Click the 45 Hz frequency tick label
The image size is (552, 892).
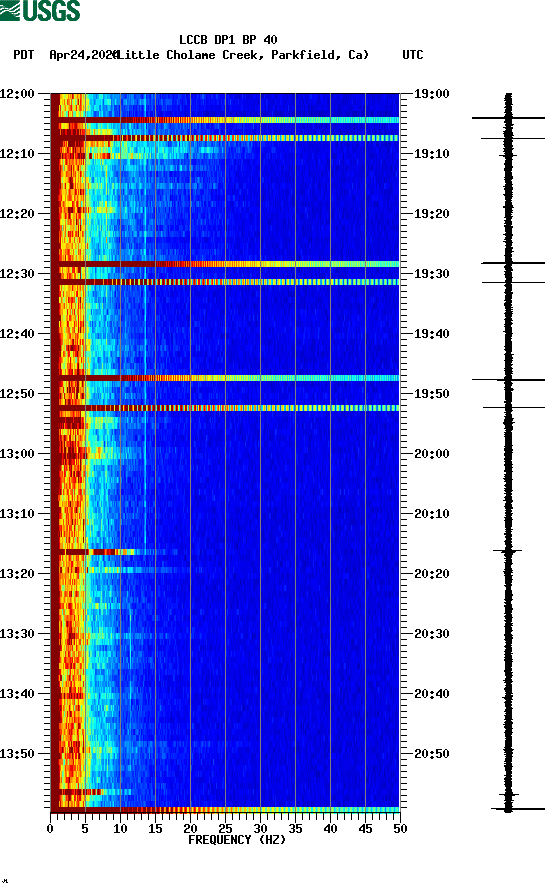[365, 829]
